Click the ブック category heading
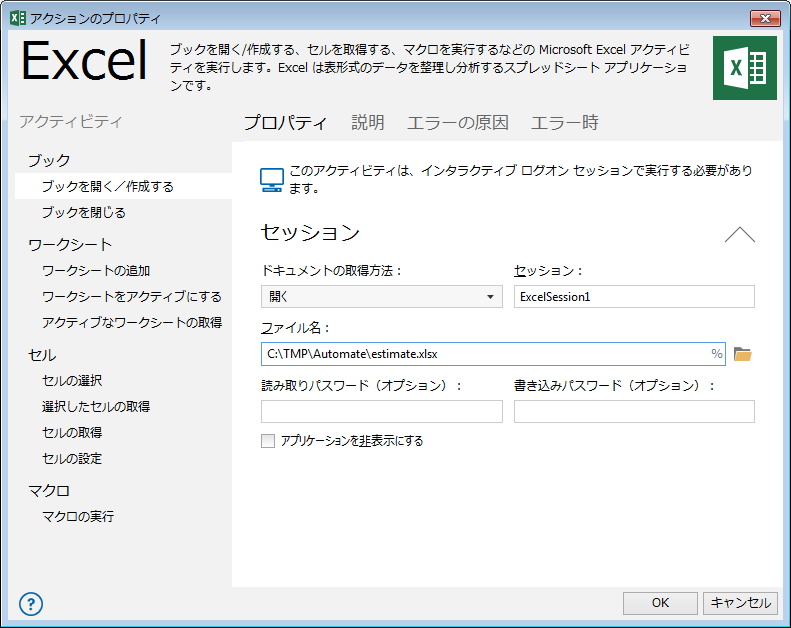This screenshot has height=628, width=791. click(49, 160)
